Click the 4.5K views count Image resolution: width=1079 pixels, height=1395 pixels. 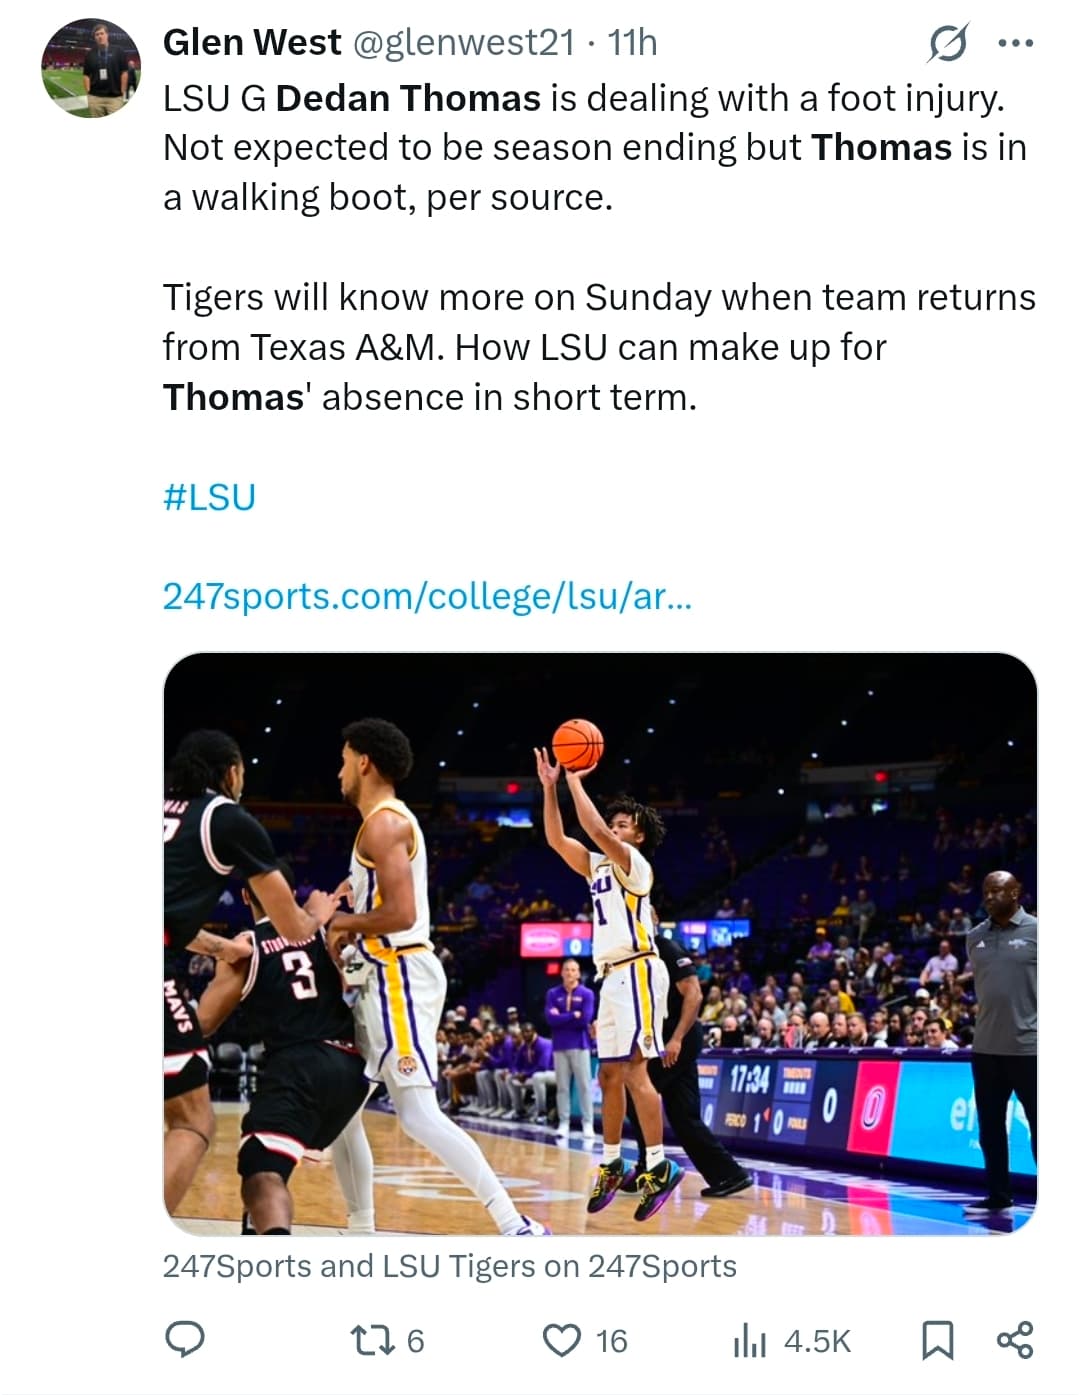point(817,1341)
